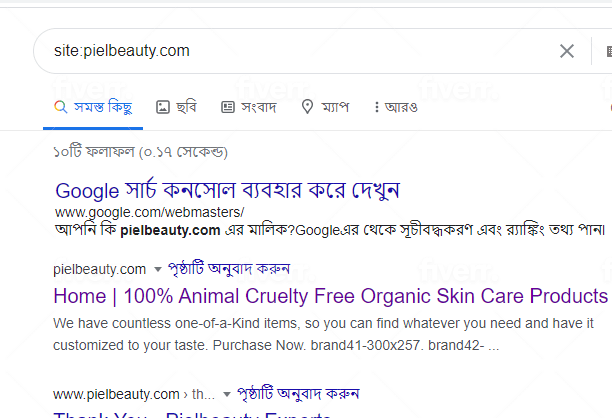Clear the search box with X icon
Screen dimensions: 612x418
pyautogui.click(x=567, y=51)
